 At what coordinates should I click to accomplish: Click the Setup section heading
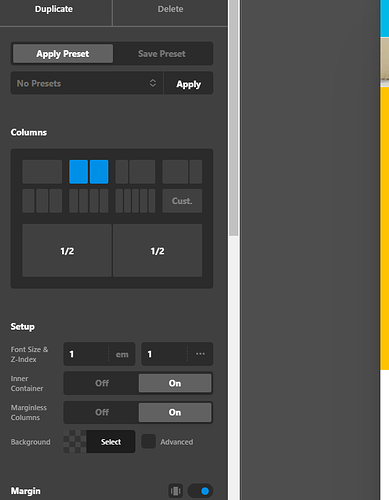click(x=22, y=326)
